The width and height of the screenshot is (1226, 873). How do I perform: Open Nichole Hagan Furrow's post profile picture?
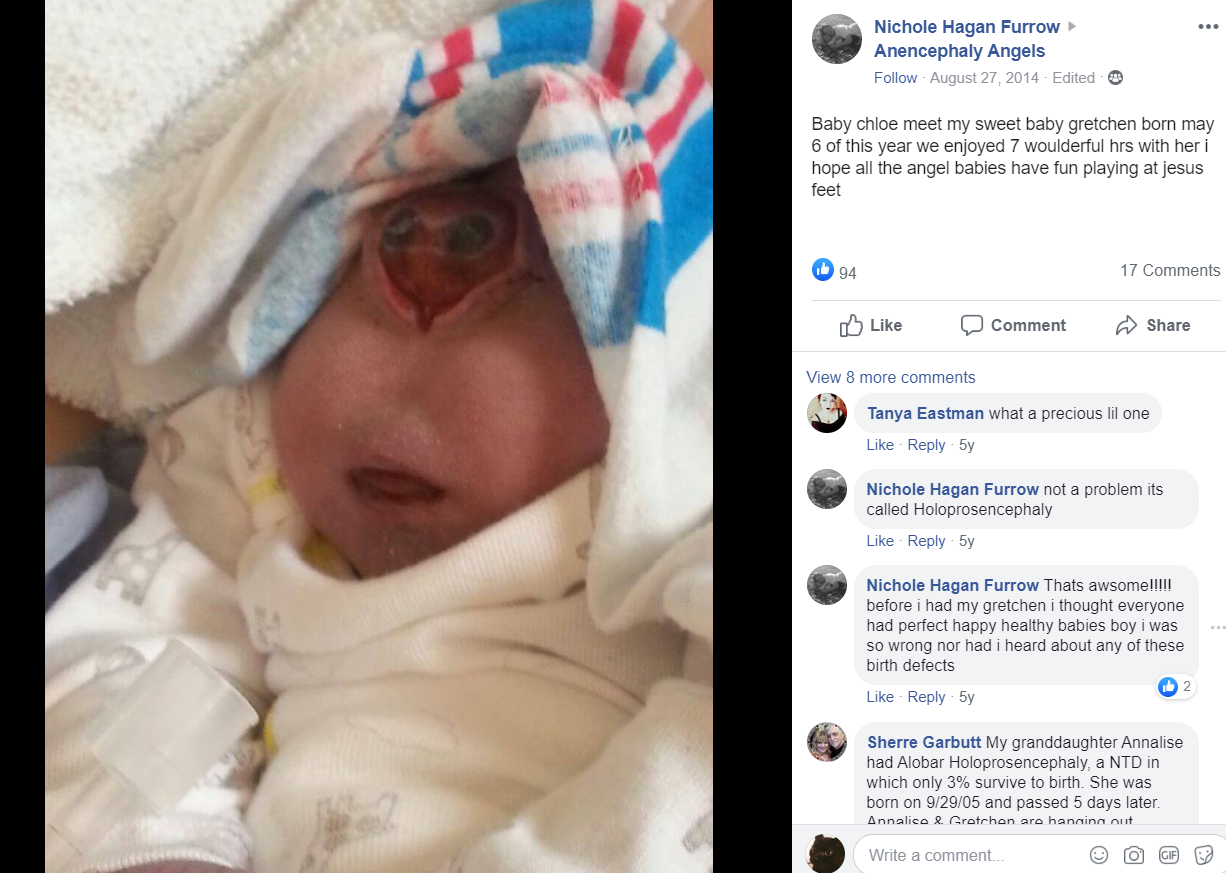click(837, 40)
